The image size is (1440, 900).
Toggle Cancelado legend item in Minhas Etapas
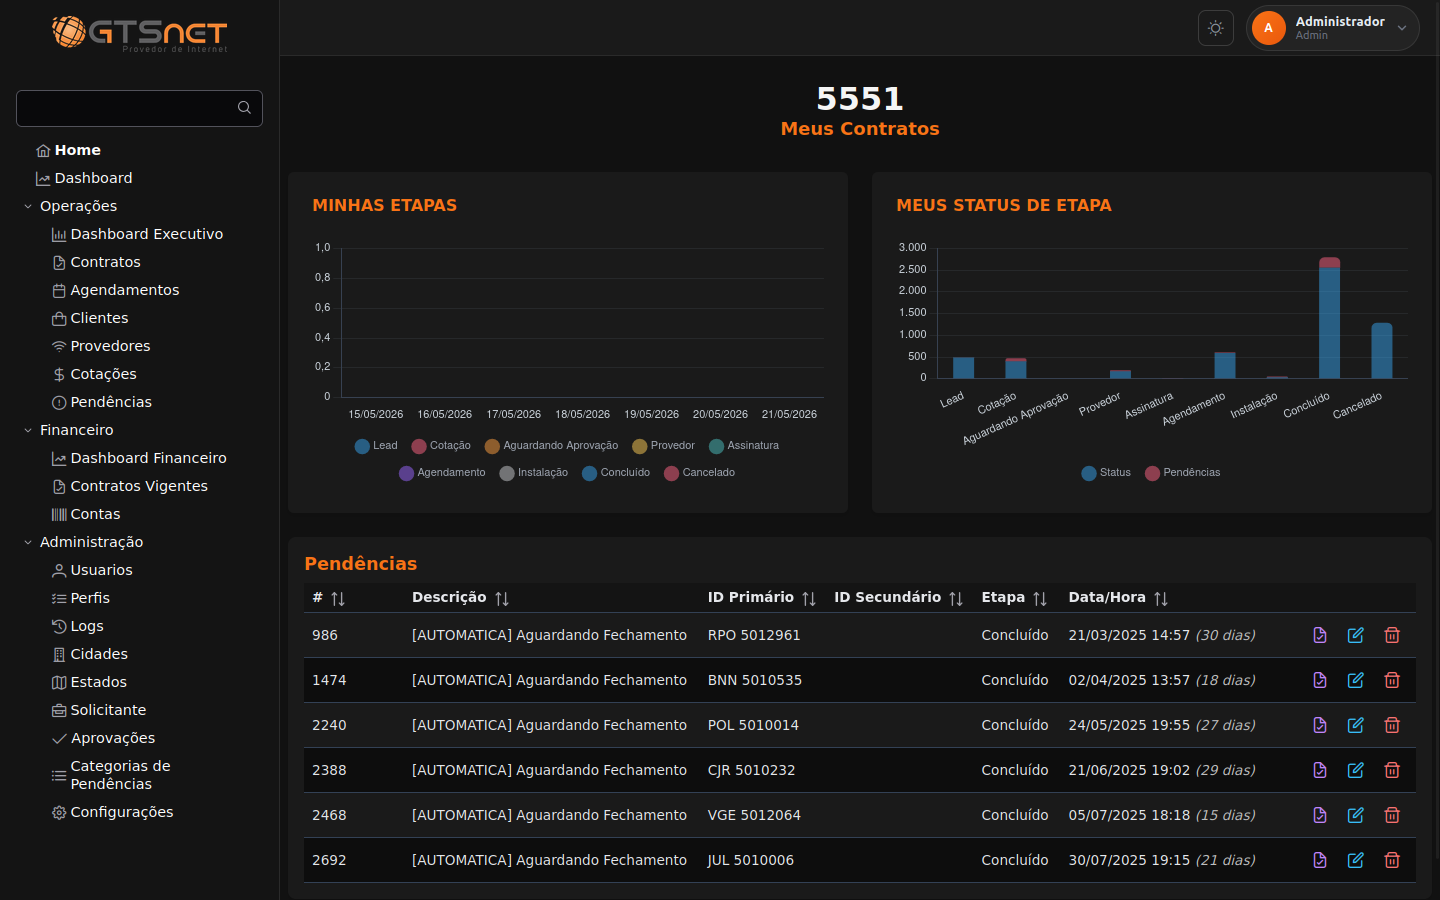click(x=699, y=473)
